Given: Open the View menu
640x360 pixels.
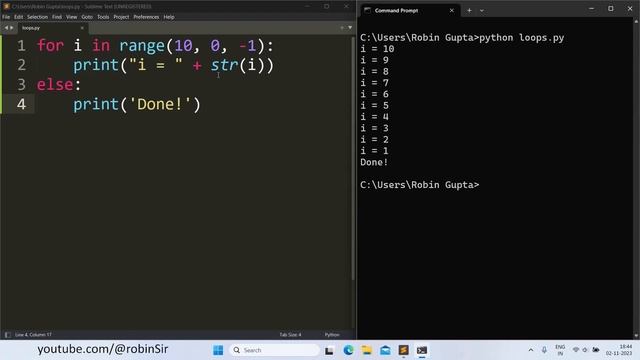Looking at the screenshot, I should (x=71, y=17).
